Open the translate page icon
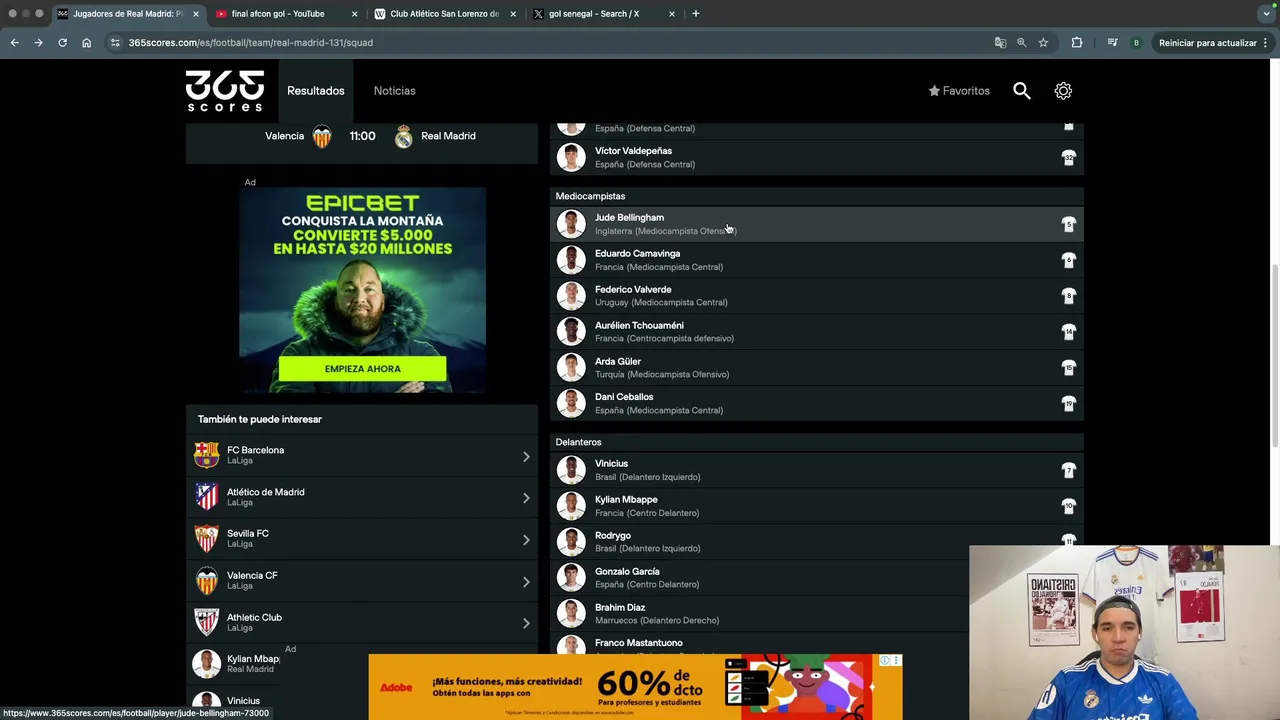Screen dimensions: 1280x720 point(1000,43)
